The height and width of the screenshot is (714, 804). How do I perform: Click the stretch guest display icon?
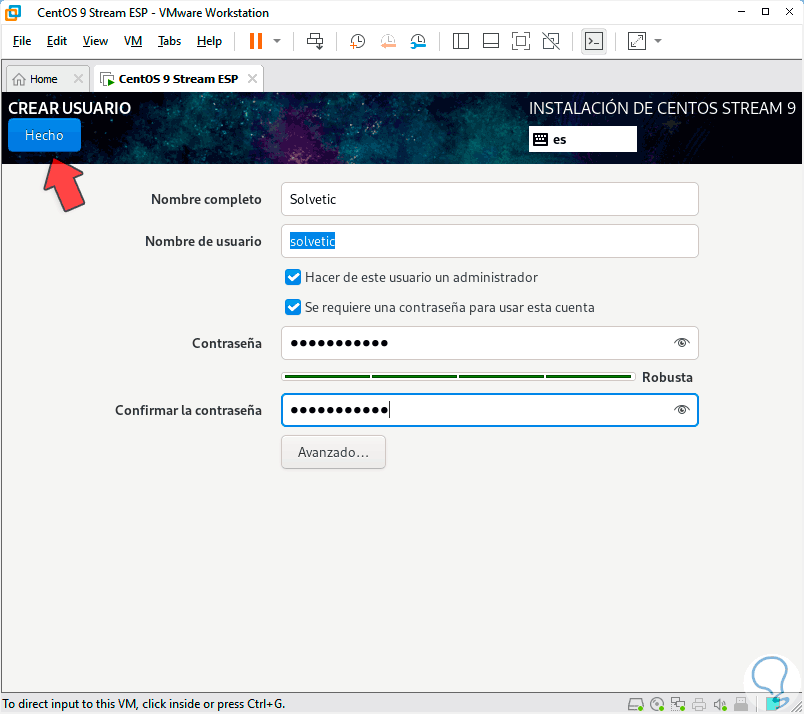637,41
